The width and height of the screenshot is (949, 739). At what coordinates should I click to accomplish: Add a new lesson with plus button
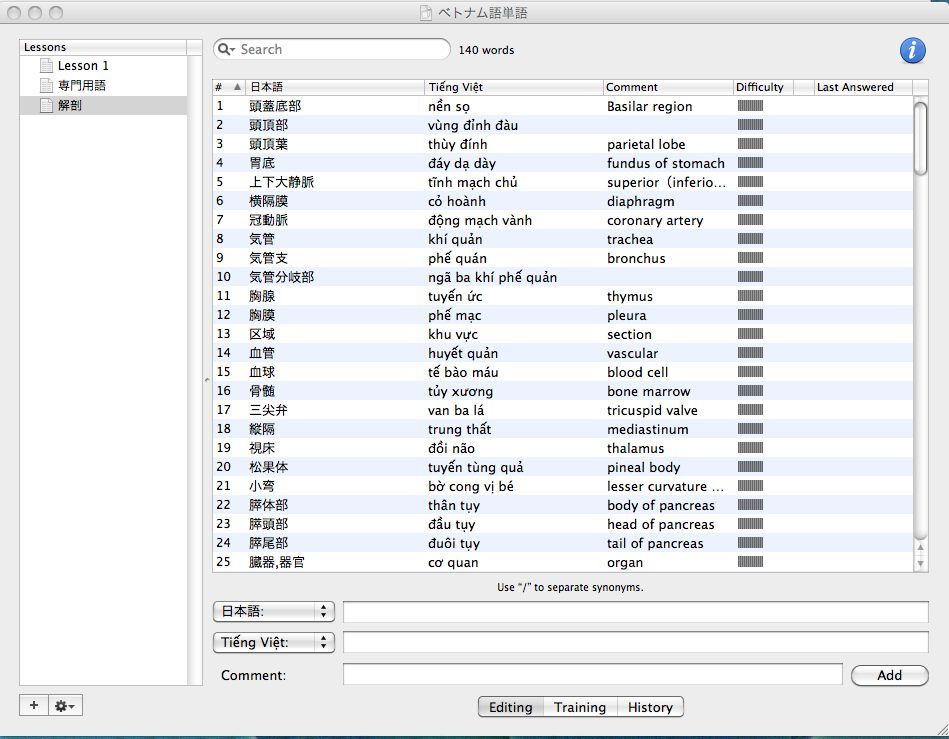click(x=34, y=705)
